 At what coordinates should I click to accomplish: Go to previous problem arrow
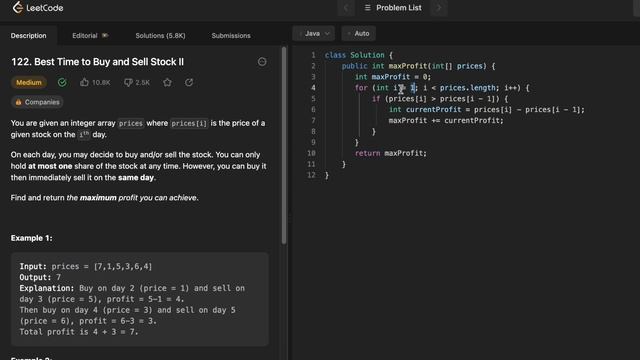point(346,8)
